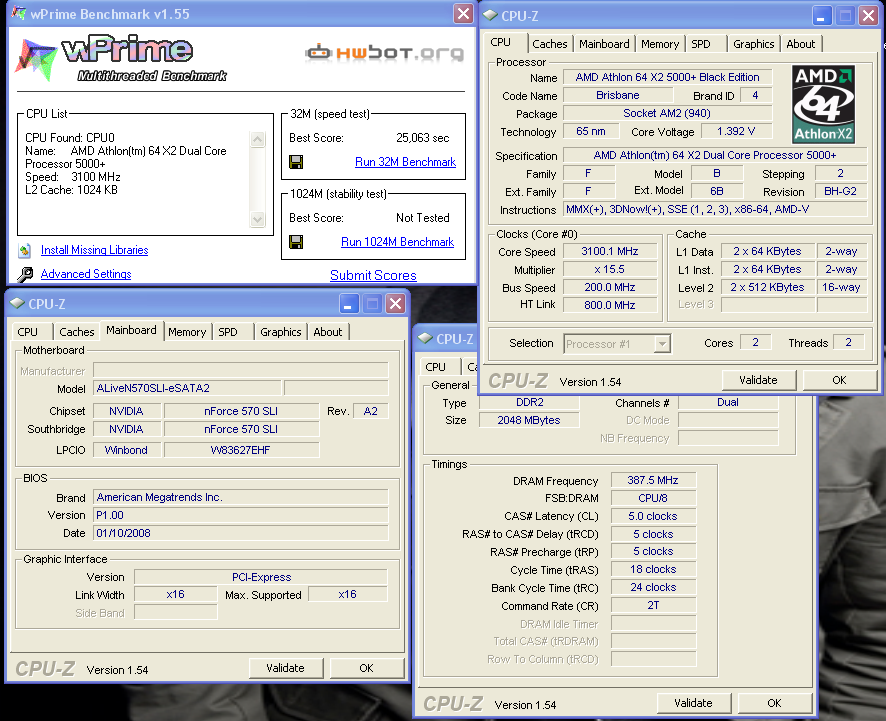This screenshot has width=886, height=721.
Task: Click OK in the Memory CPU-Z window
Action: click(774, 703)
